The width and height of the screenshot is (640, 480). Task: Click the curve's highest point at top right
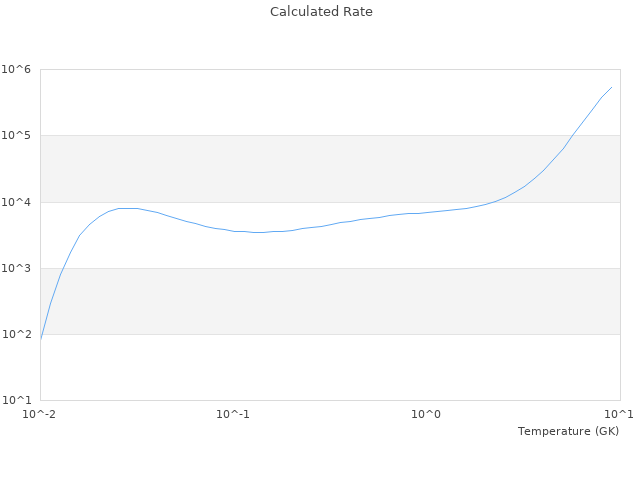tap(611, 87)
